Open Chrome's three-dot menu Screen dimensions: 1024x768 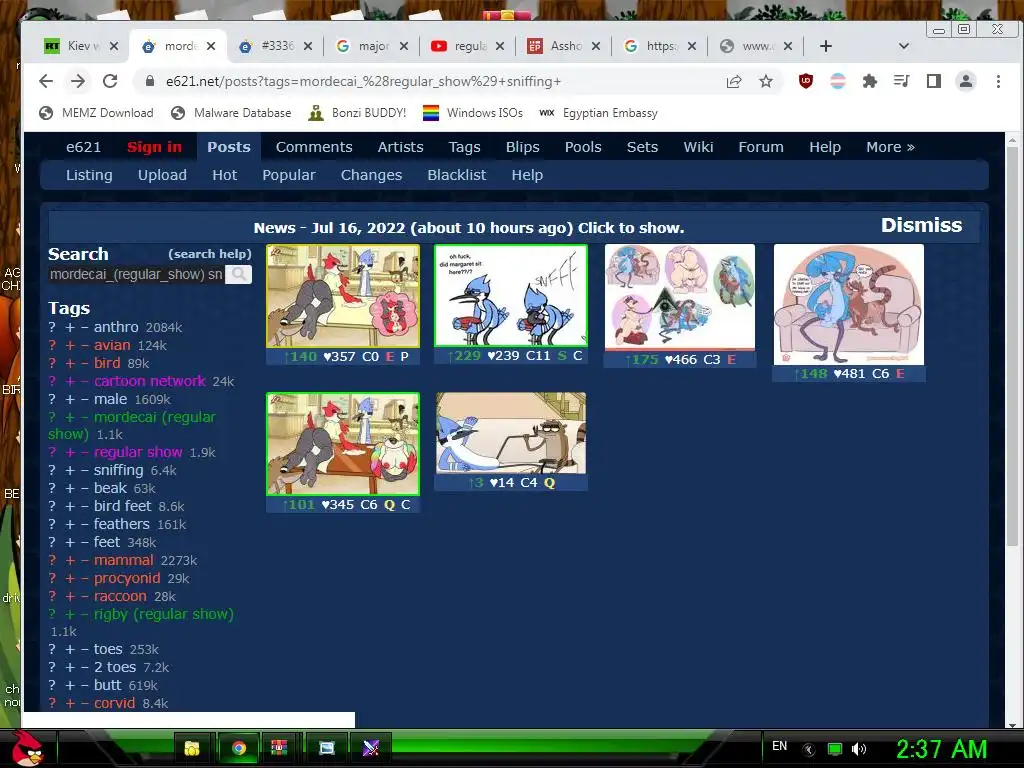coord(998,81)
